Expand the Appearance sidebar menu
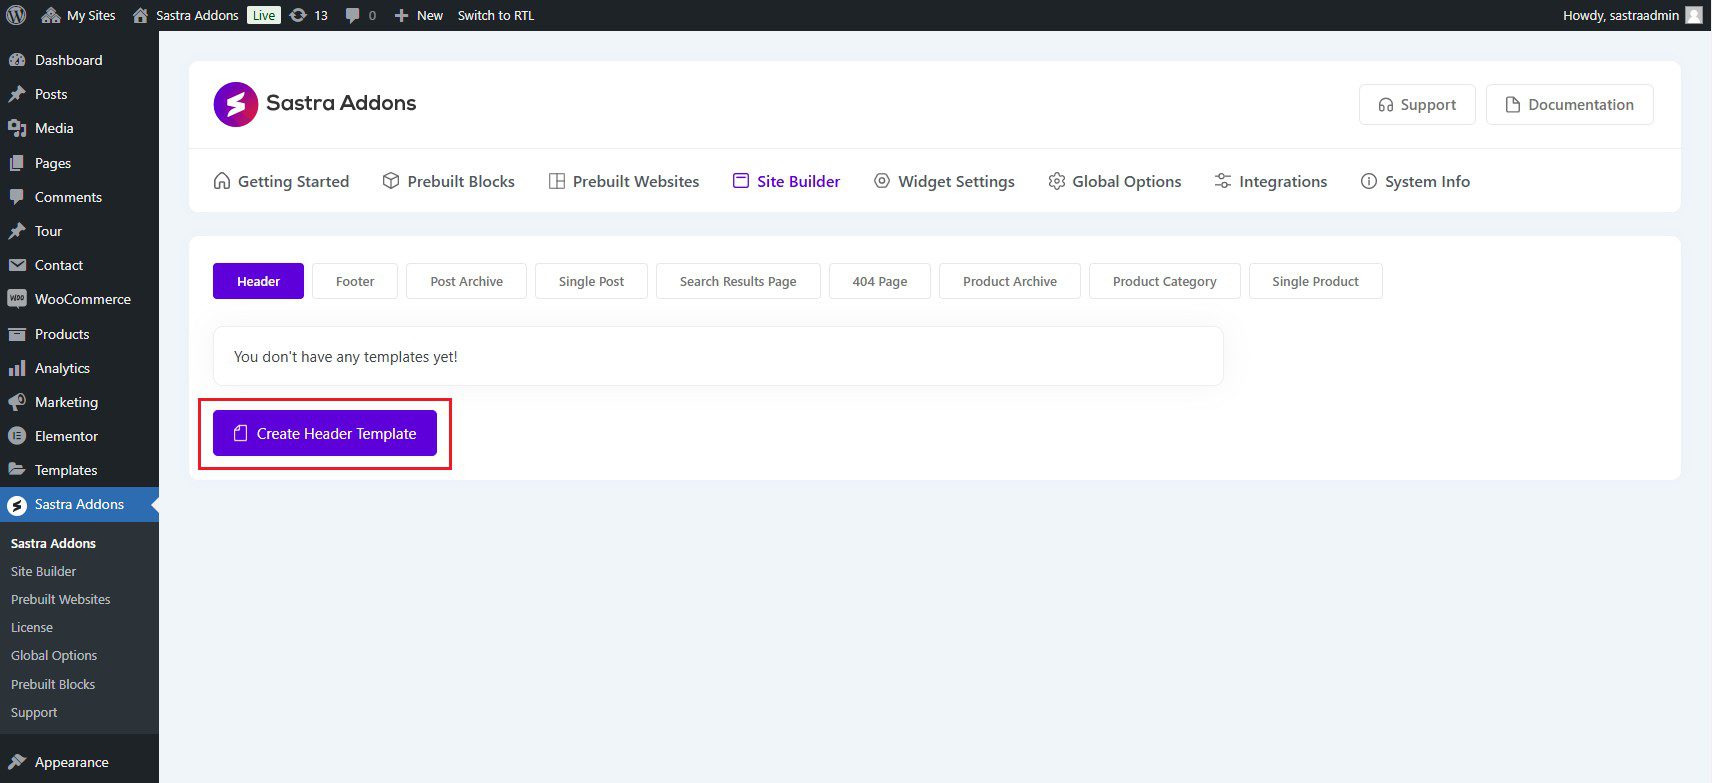 tap(71, 762)
